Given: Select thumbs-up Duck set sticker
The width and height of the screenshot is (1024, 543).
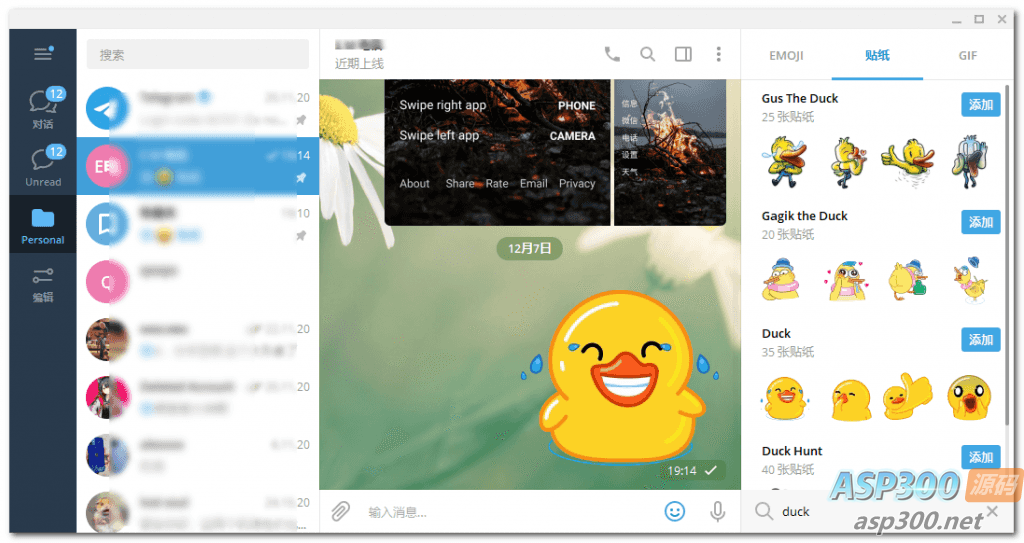Looking at the screenshot, I should coord(908,396).
